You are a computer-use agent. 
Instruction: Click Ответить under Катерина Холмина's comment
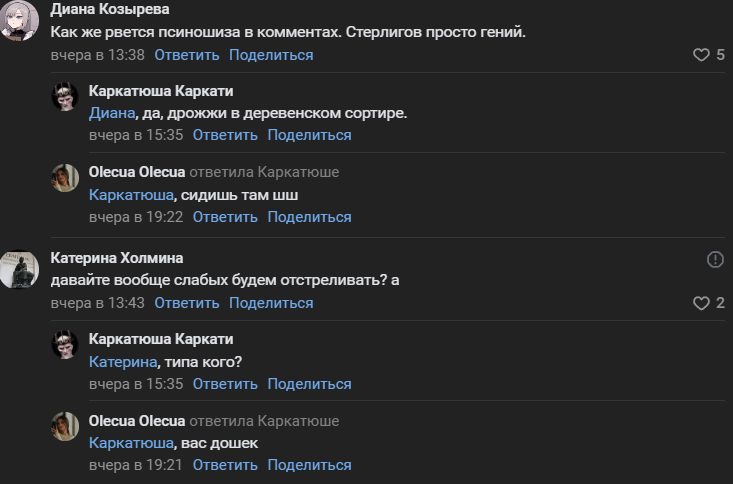click(x=187, y=303)
